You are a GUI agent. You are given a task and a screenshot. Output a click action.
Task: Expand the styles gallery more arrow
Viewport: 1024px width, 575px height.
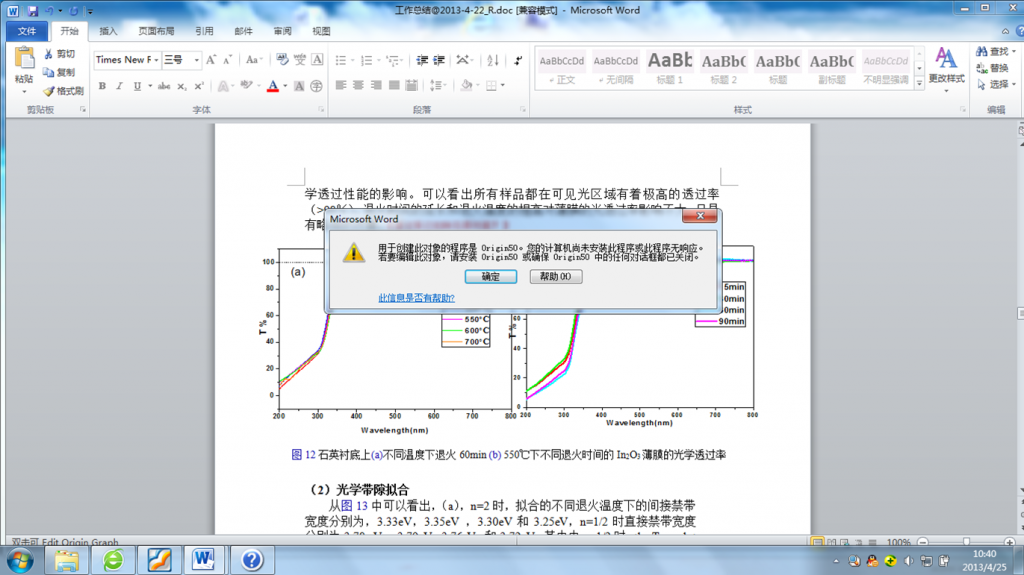point(919,82)
